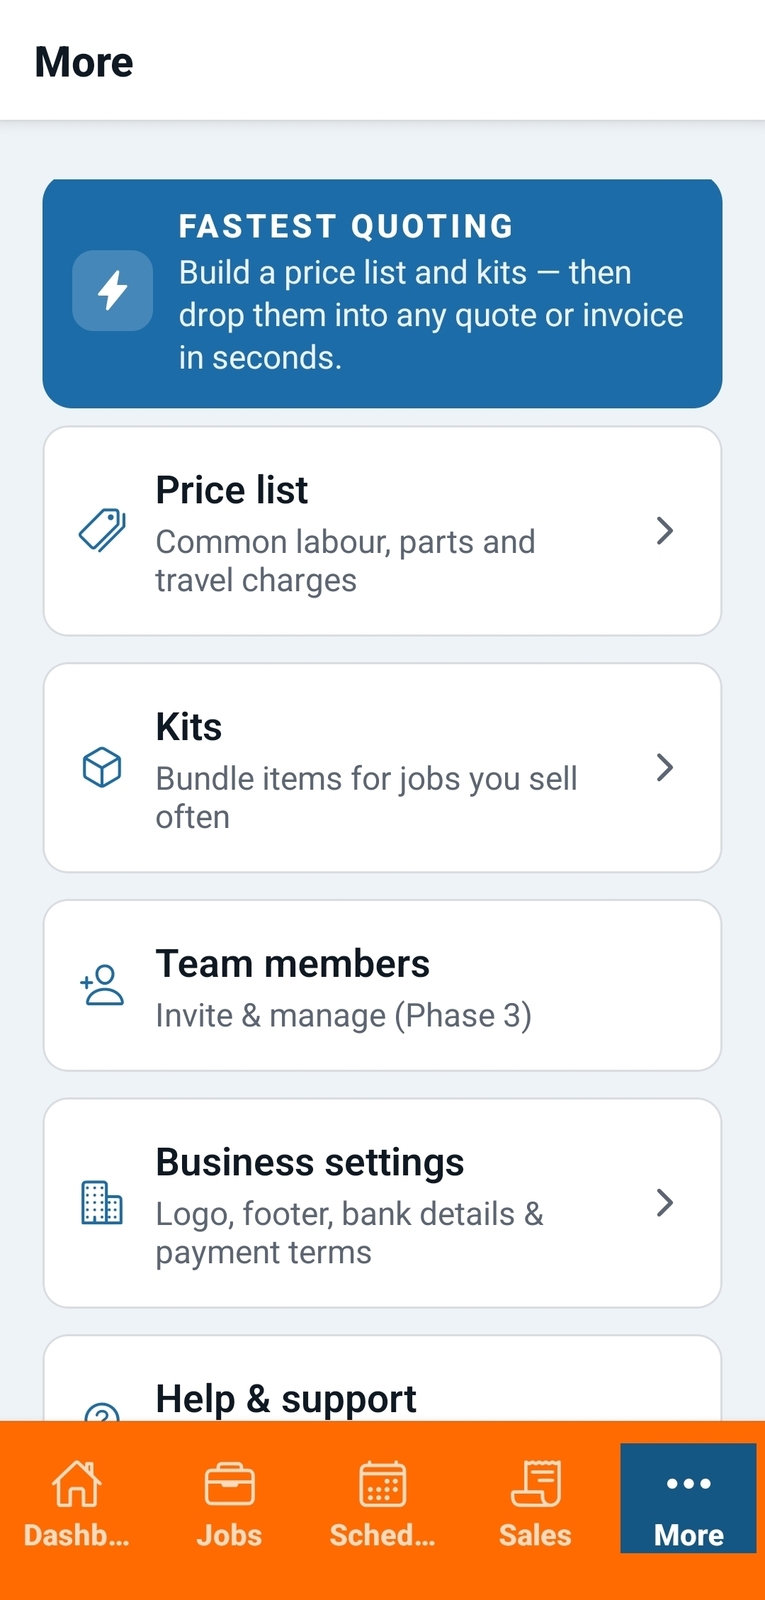765x1600 pixels.
Task: Click the Help & support question icon
Action: point(102,1412)
